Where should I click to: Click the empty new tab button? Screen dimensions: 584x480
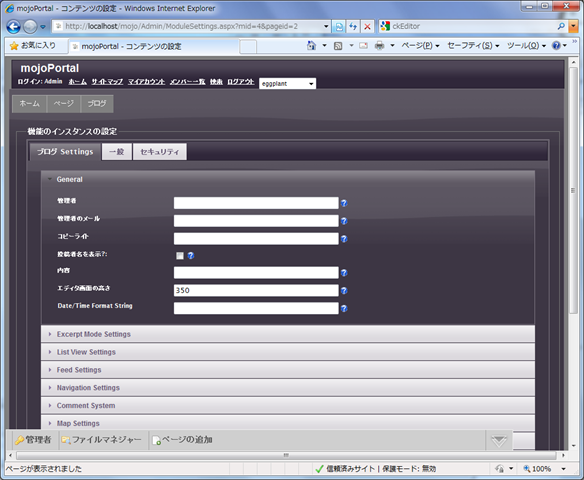(x=248, y=47)
